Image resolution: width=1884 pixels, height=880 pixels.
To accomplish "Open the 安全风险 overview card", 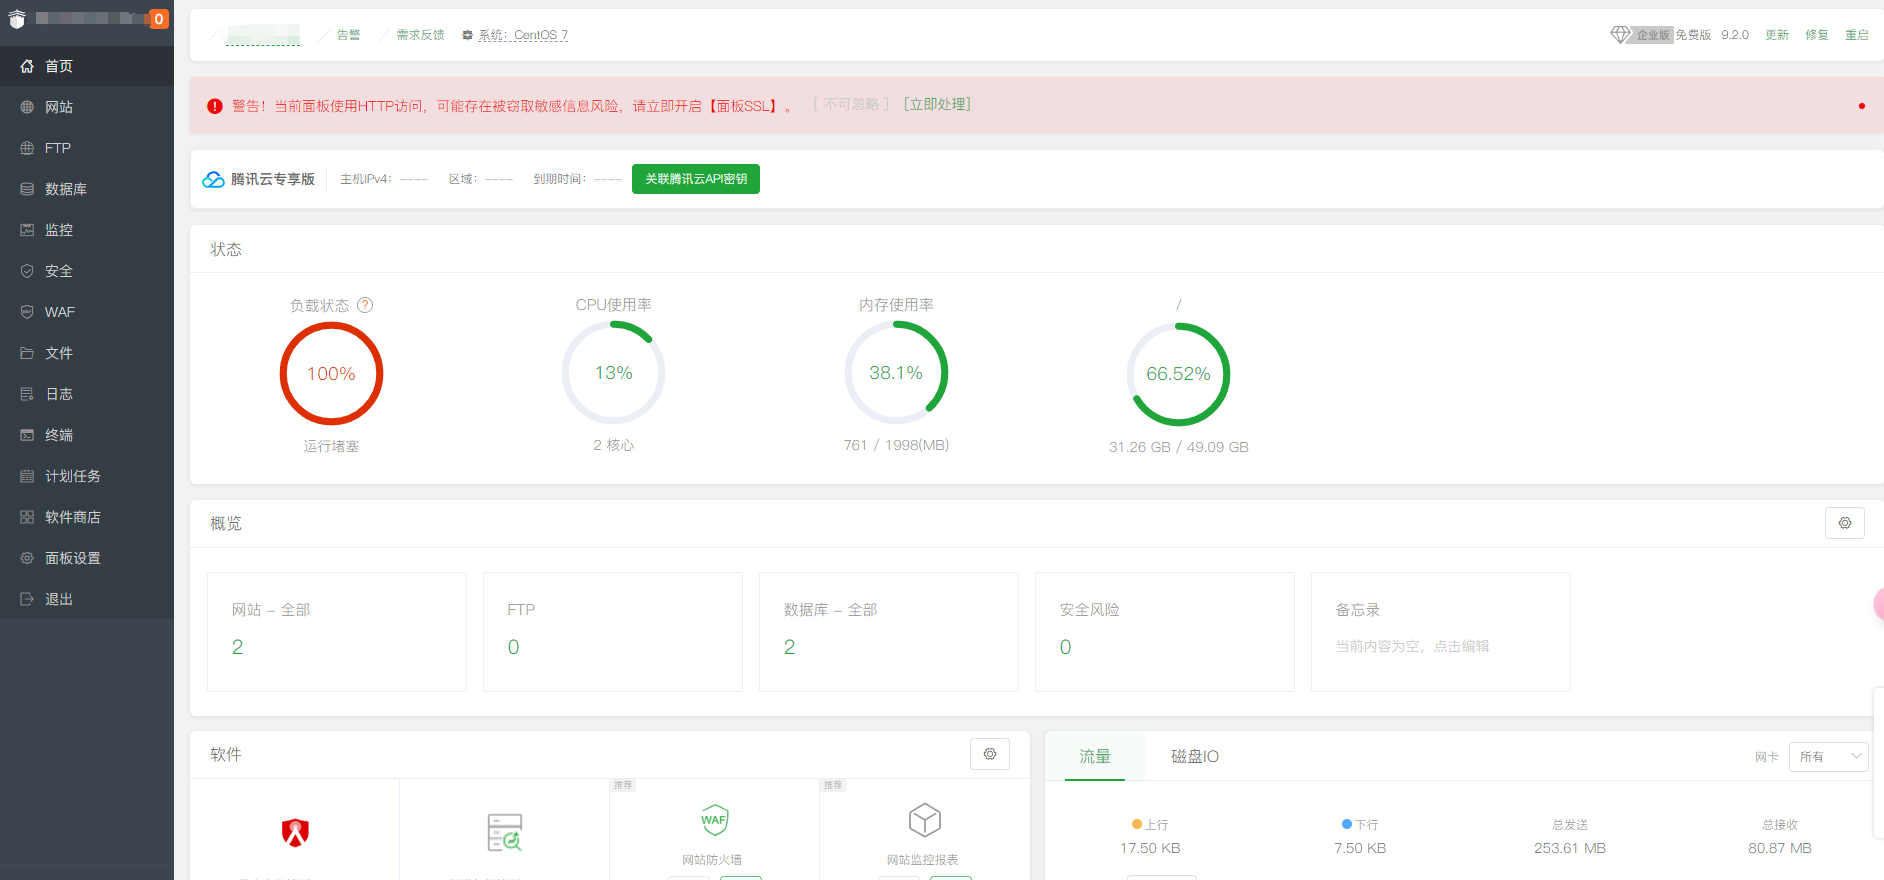I will [1165, 632].
